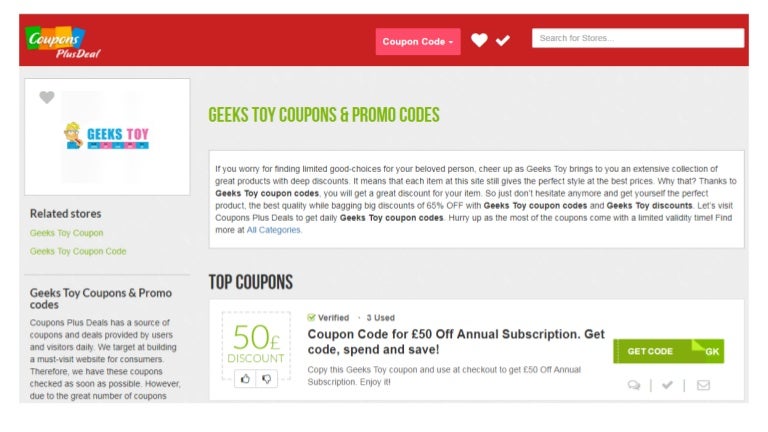Click the gray checkmark icon under the coupon

667,385
